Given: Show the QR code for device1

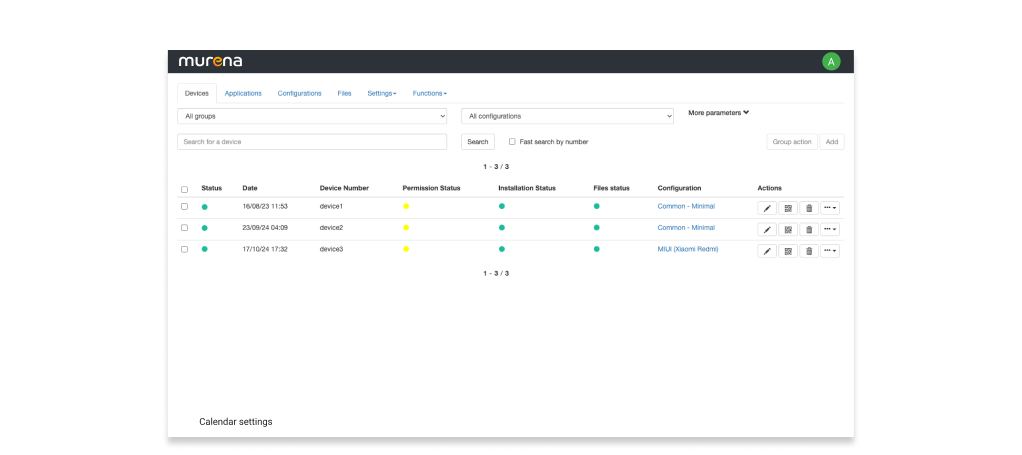Looking at the screenshot, I should coord(788,208).
